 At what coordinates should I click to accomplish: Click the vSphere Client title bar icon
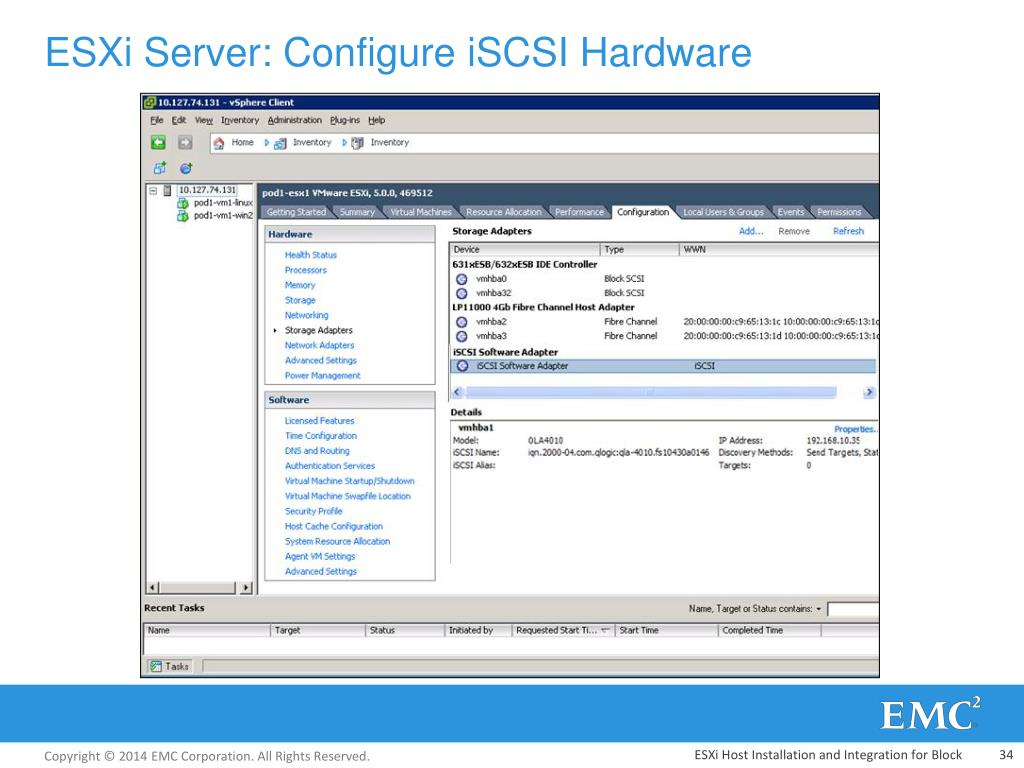click(x=150, y=102)
